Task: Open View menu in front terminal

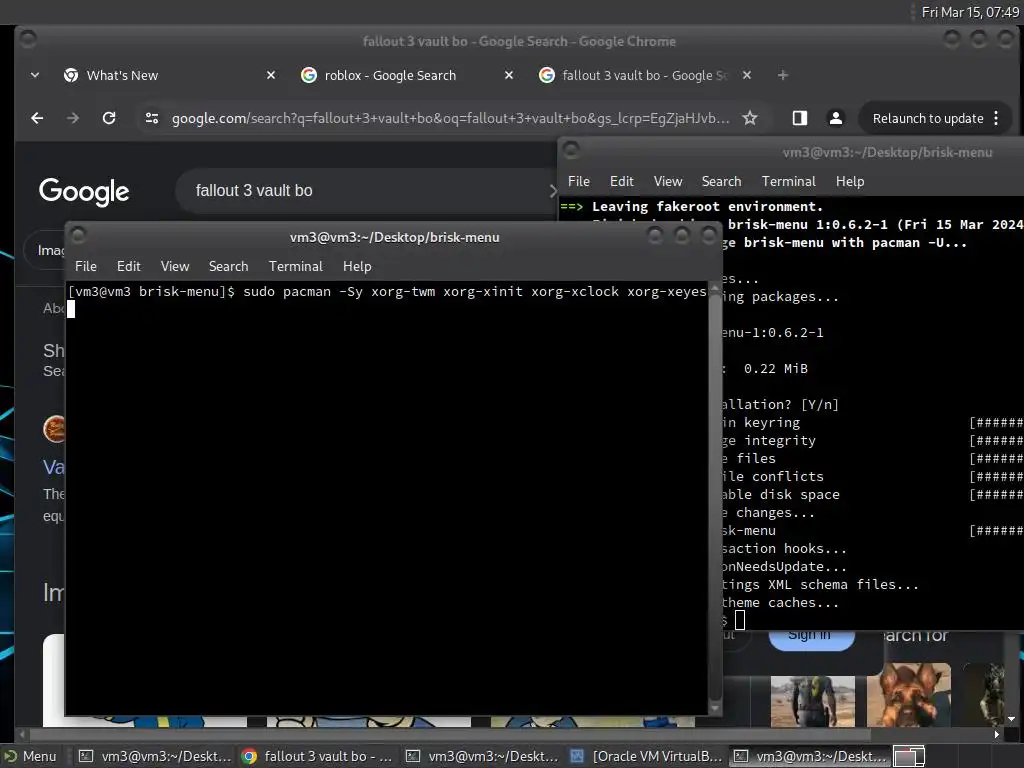Action: pos(175,266)
